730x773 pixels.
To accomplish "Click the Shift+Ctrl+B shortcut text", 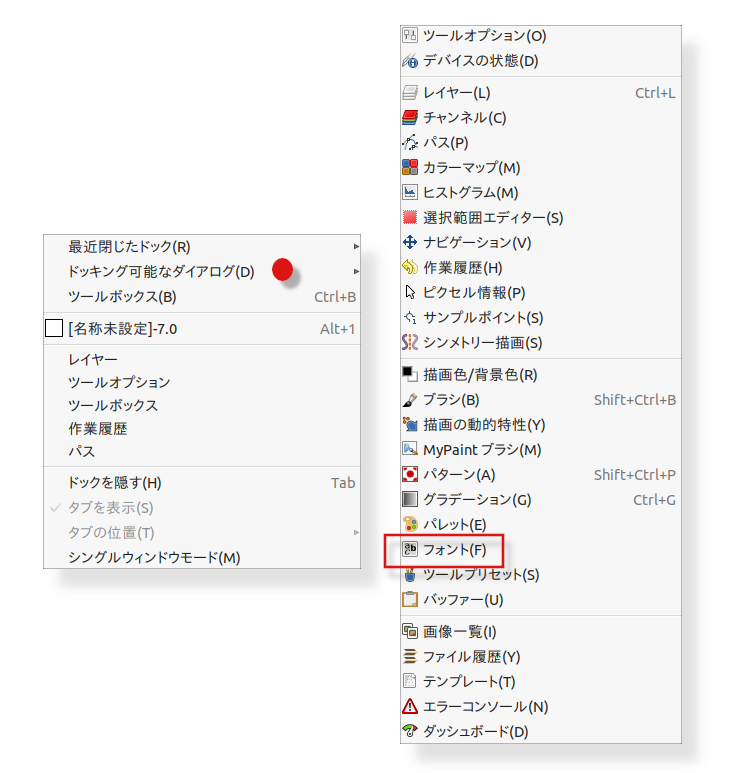I will [x=635, y=400].
